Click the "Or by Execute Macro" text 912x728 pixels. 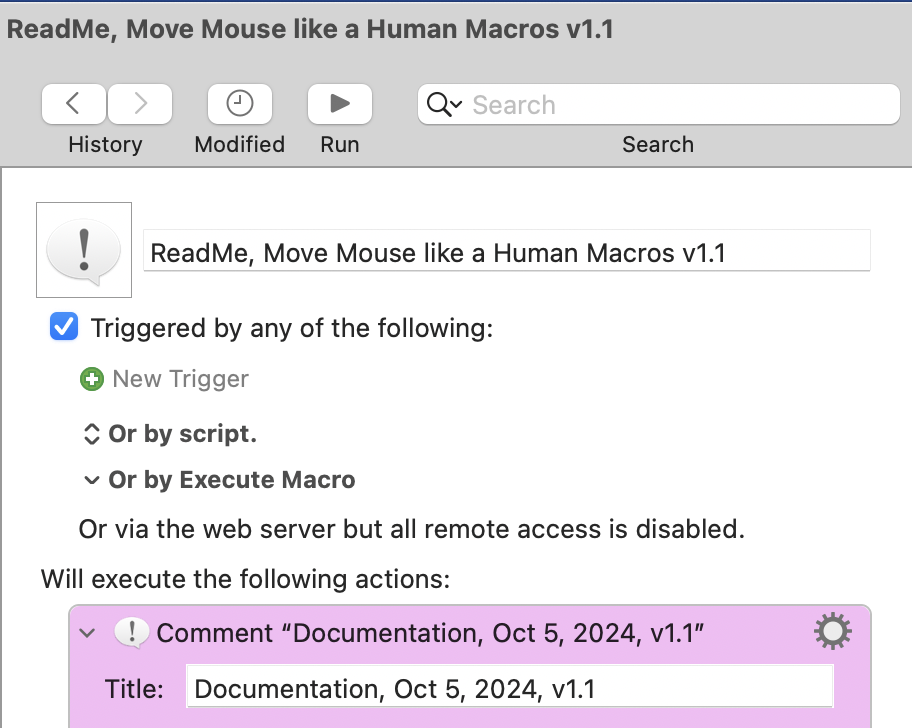tap(232, 481)
